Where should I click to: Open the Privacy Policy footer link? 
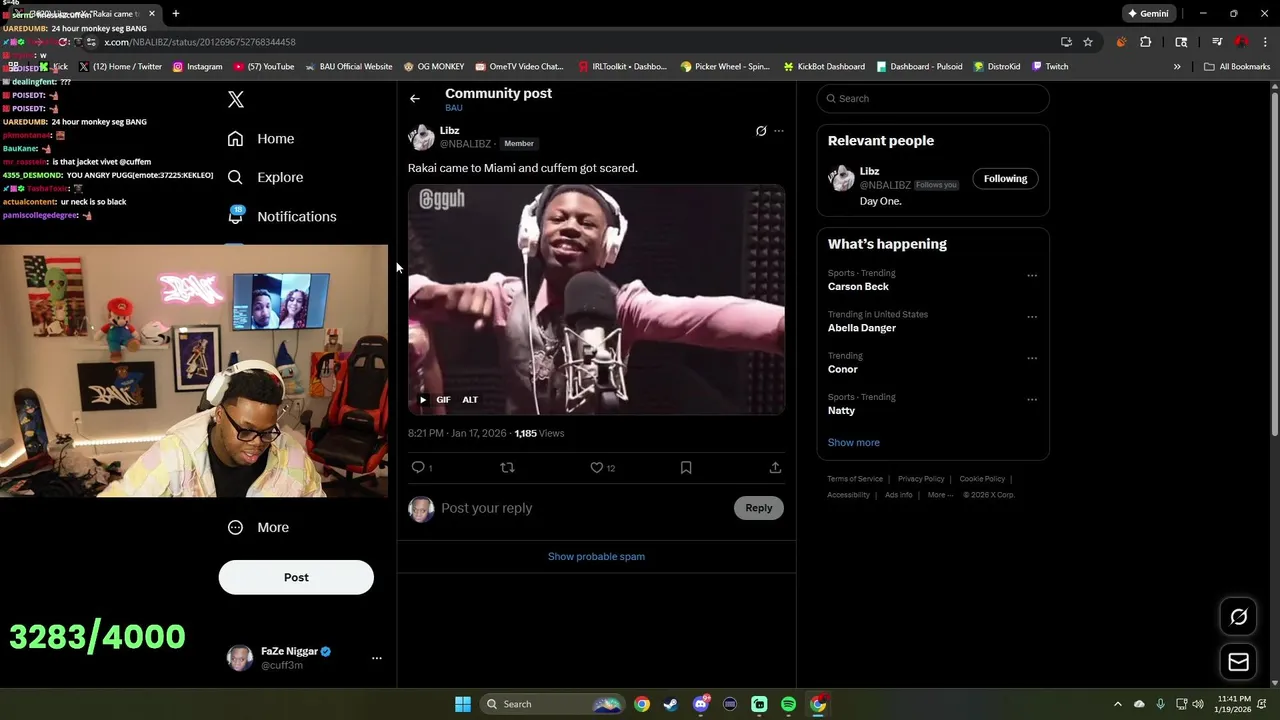921,479
